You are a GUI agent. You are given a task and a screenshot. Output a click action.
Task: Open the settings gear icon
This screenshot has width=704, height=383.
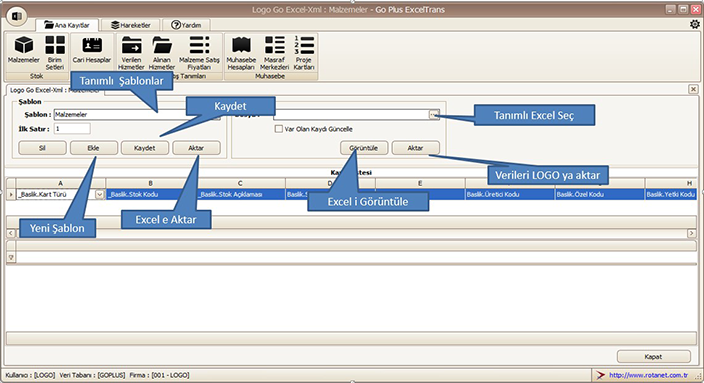click(694, 24)
